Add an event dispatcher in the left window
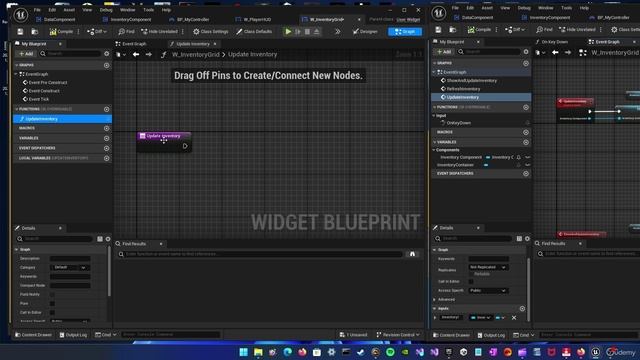 point(107,148)
